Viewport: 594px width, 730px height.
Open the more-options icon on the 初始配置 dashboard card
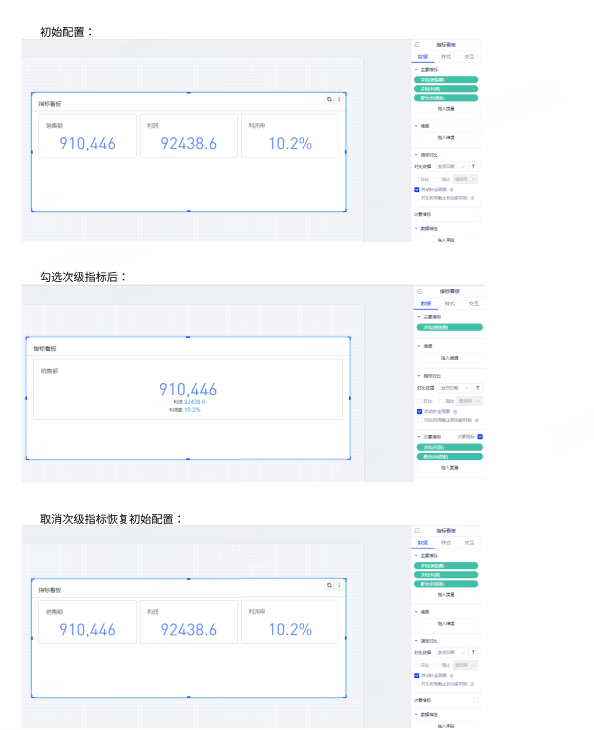coord(339,99)
